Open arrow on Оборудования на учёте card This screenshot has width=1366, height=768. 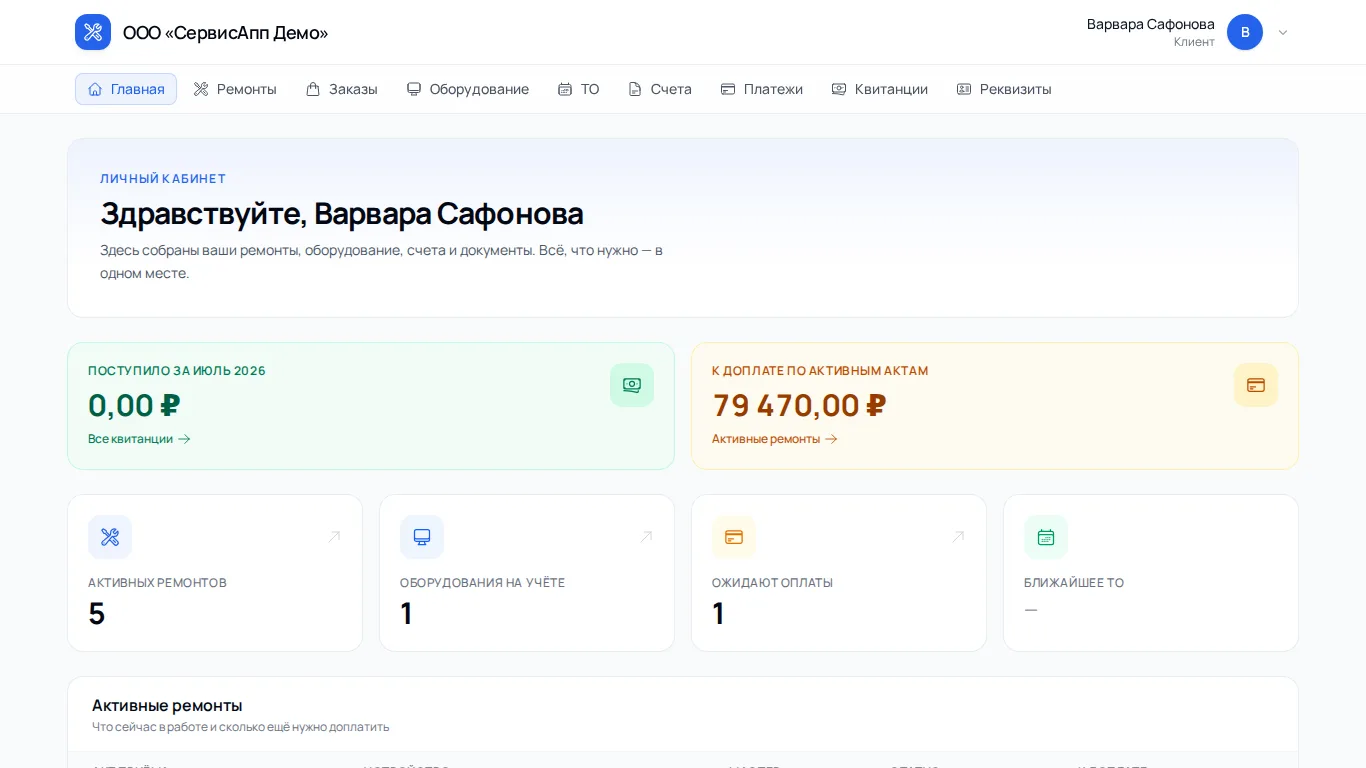pos(646,537)
